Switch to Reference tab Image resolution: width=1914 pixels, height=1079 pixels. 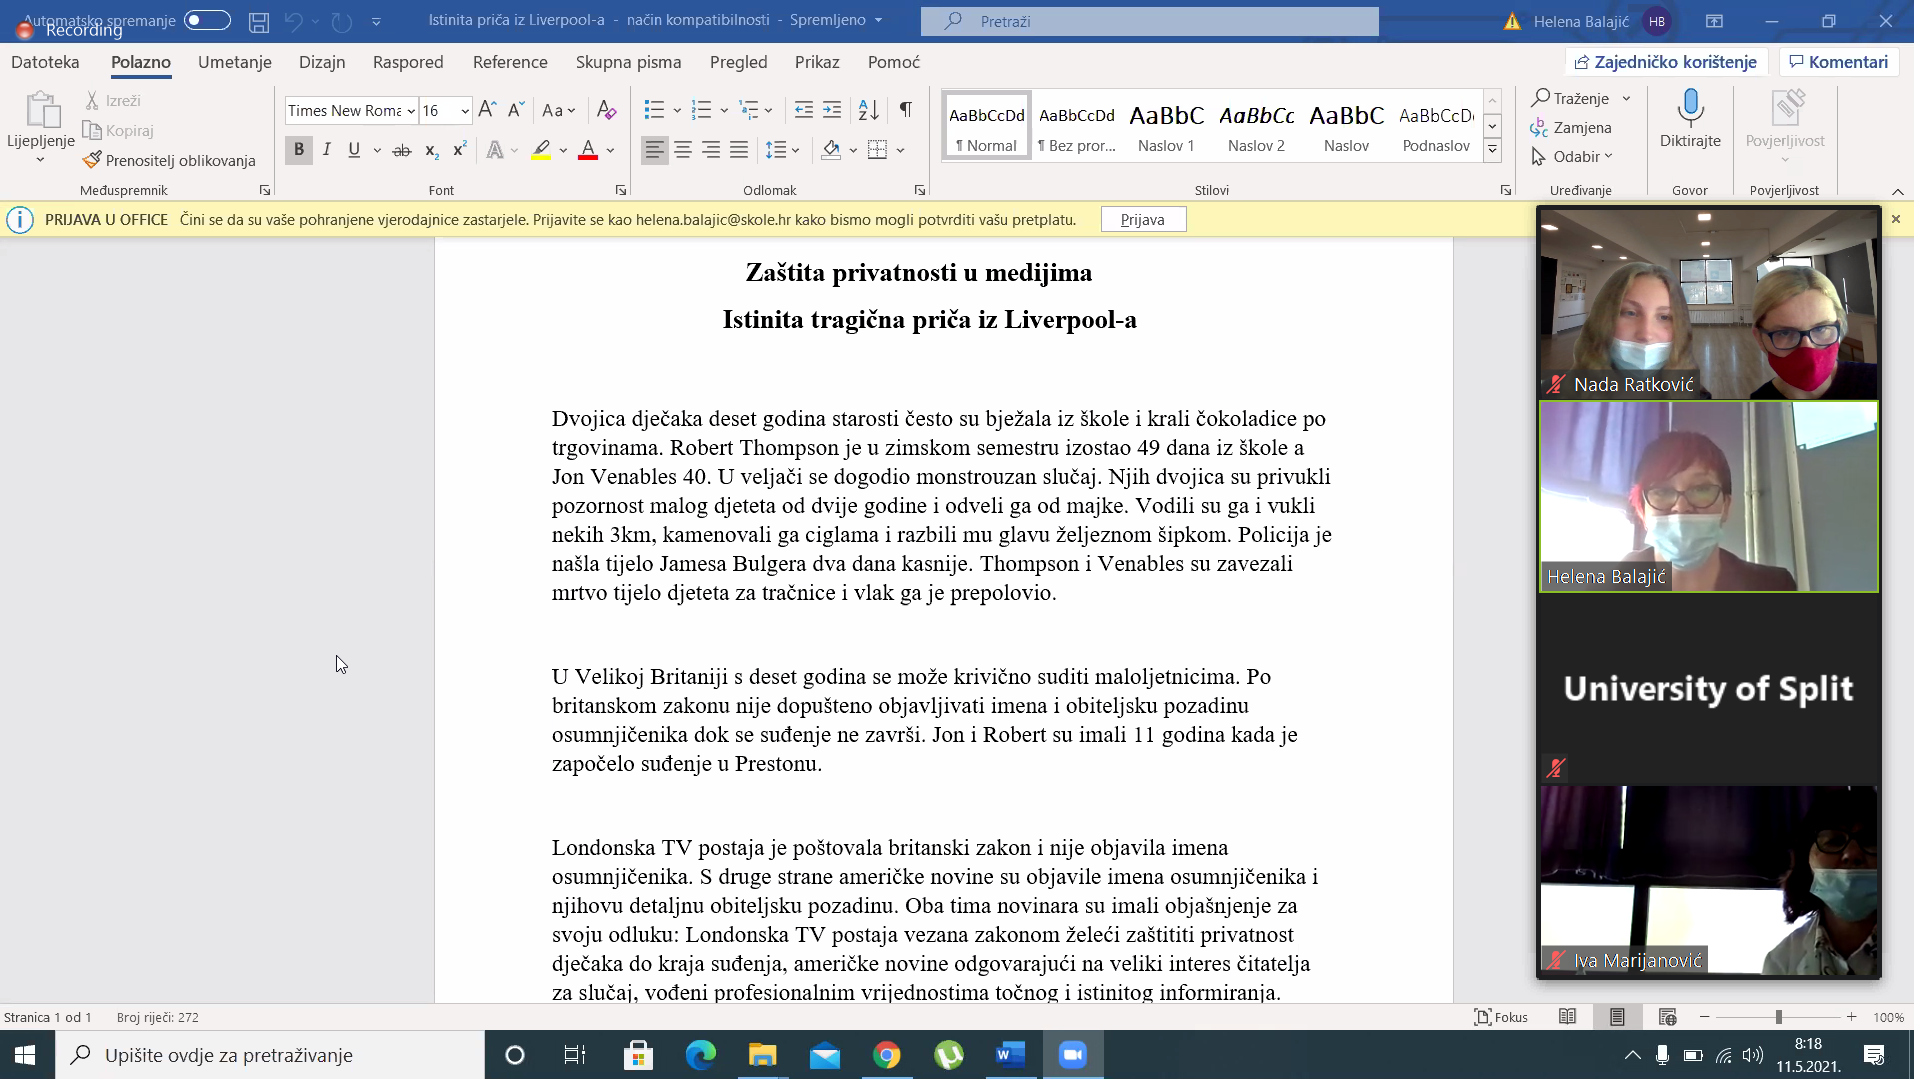[510, 62]
